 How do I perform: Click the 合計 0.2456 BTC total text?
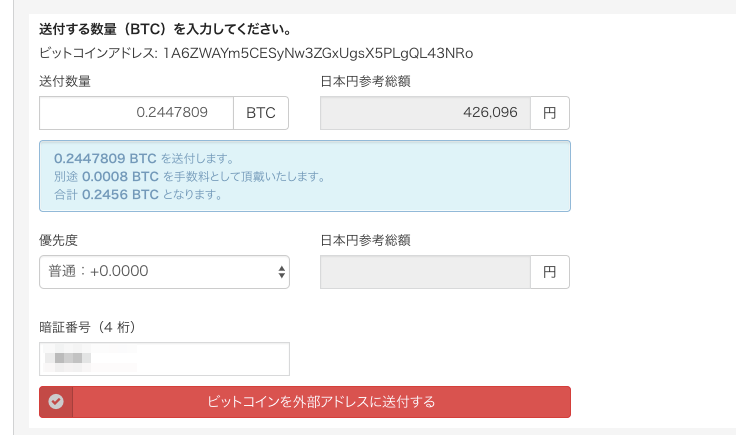tap(106, 194)
